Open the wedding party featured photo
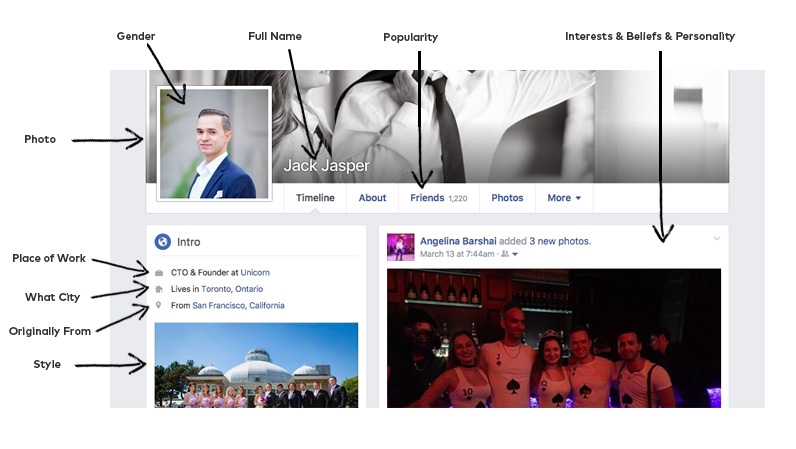The width and height of the screenshot is (796, 449). pyautogui.click(x=256, y=365)
